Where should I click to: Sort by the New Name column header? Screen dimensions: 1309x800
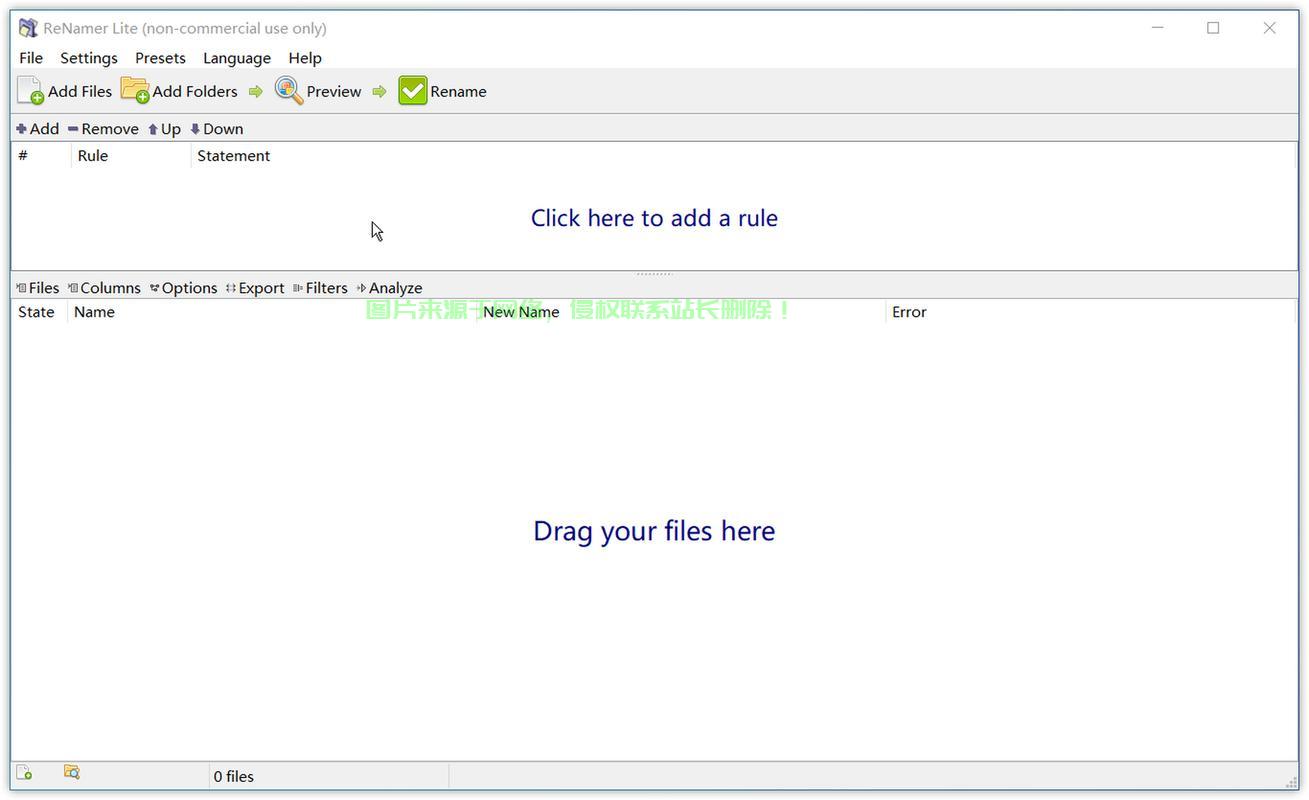pyautogui.click(x=681, y=312)
